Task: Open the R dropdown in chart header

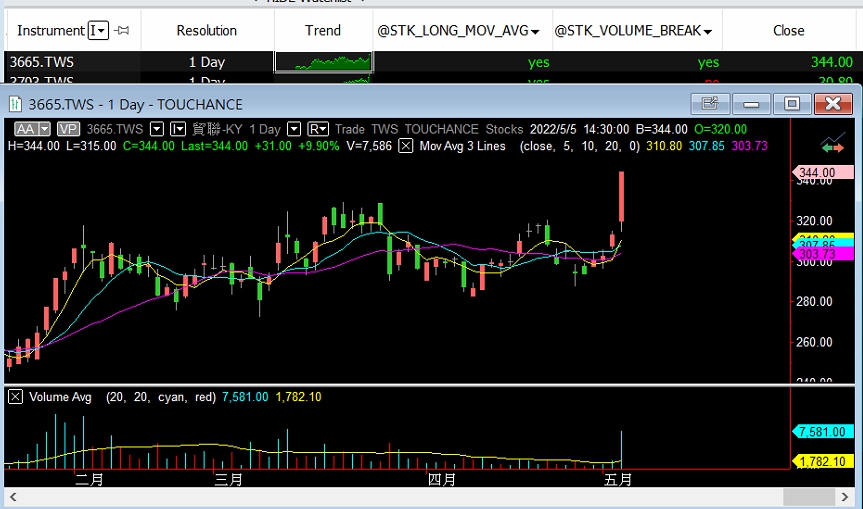Action: point(318,129)
